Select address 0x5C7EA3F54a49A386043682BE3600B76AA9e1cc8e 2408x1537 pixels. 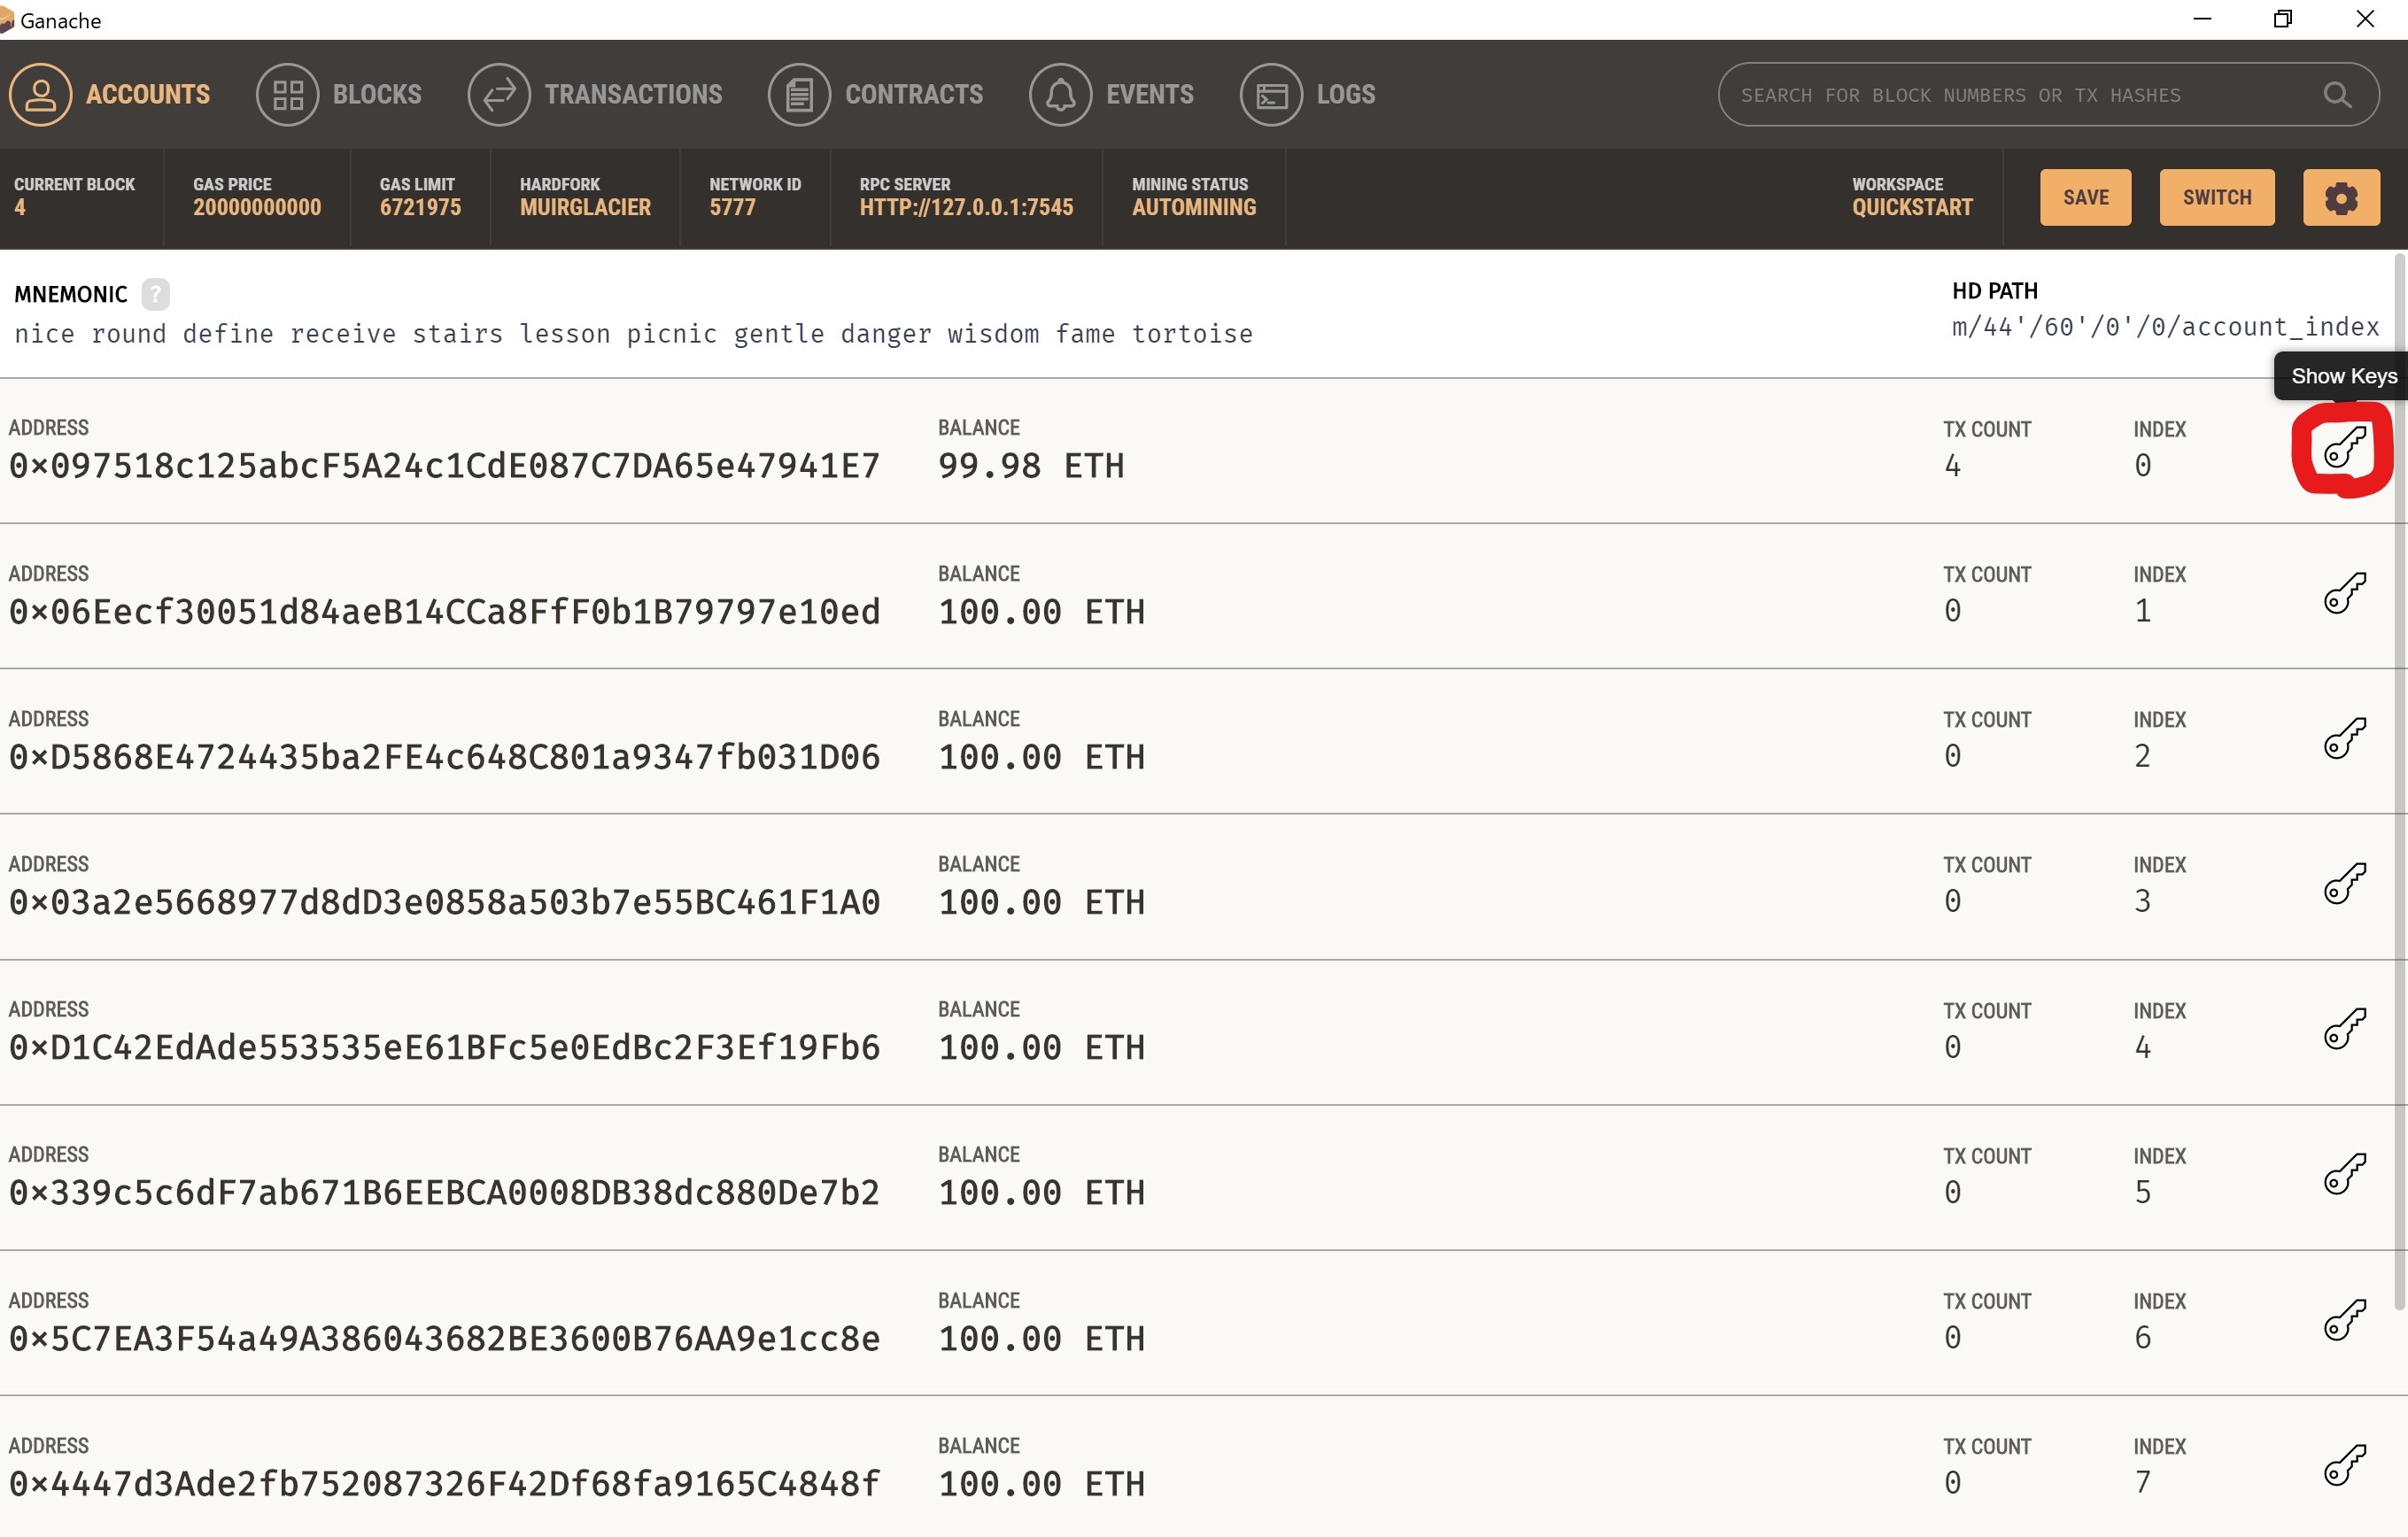444,1339
